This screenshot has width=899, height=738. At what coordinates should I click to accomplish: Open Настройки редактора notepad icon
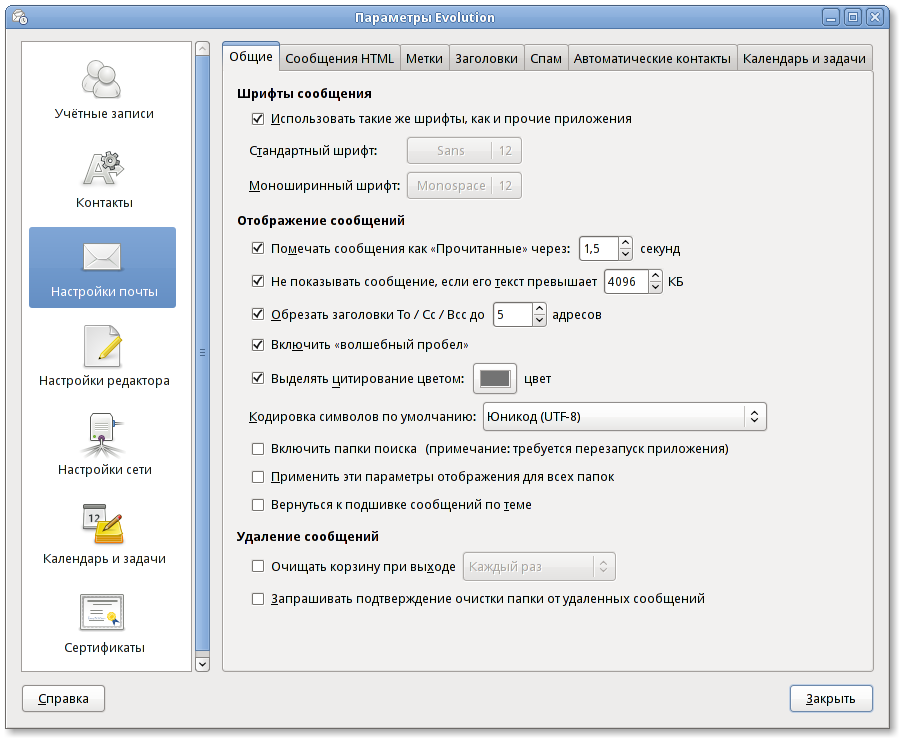pos(104,346)
